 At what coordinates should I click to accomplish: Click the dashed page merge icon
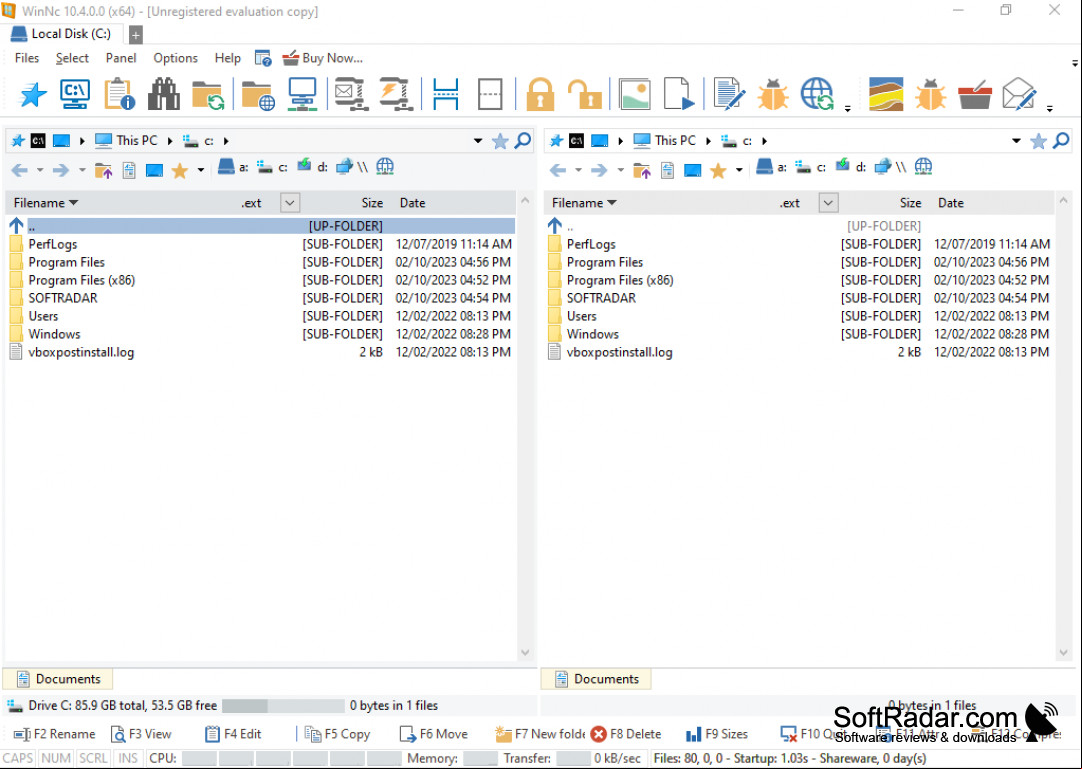(x=490, y=94)
